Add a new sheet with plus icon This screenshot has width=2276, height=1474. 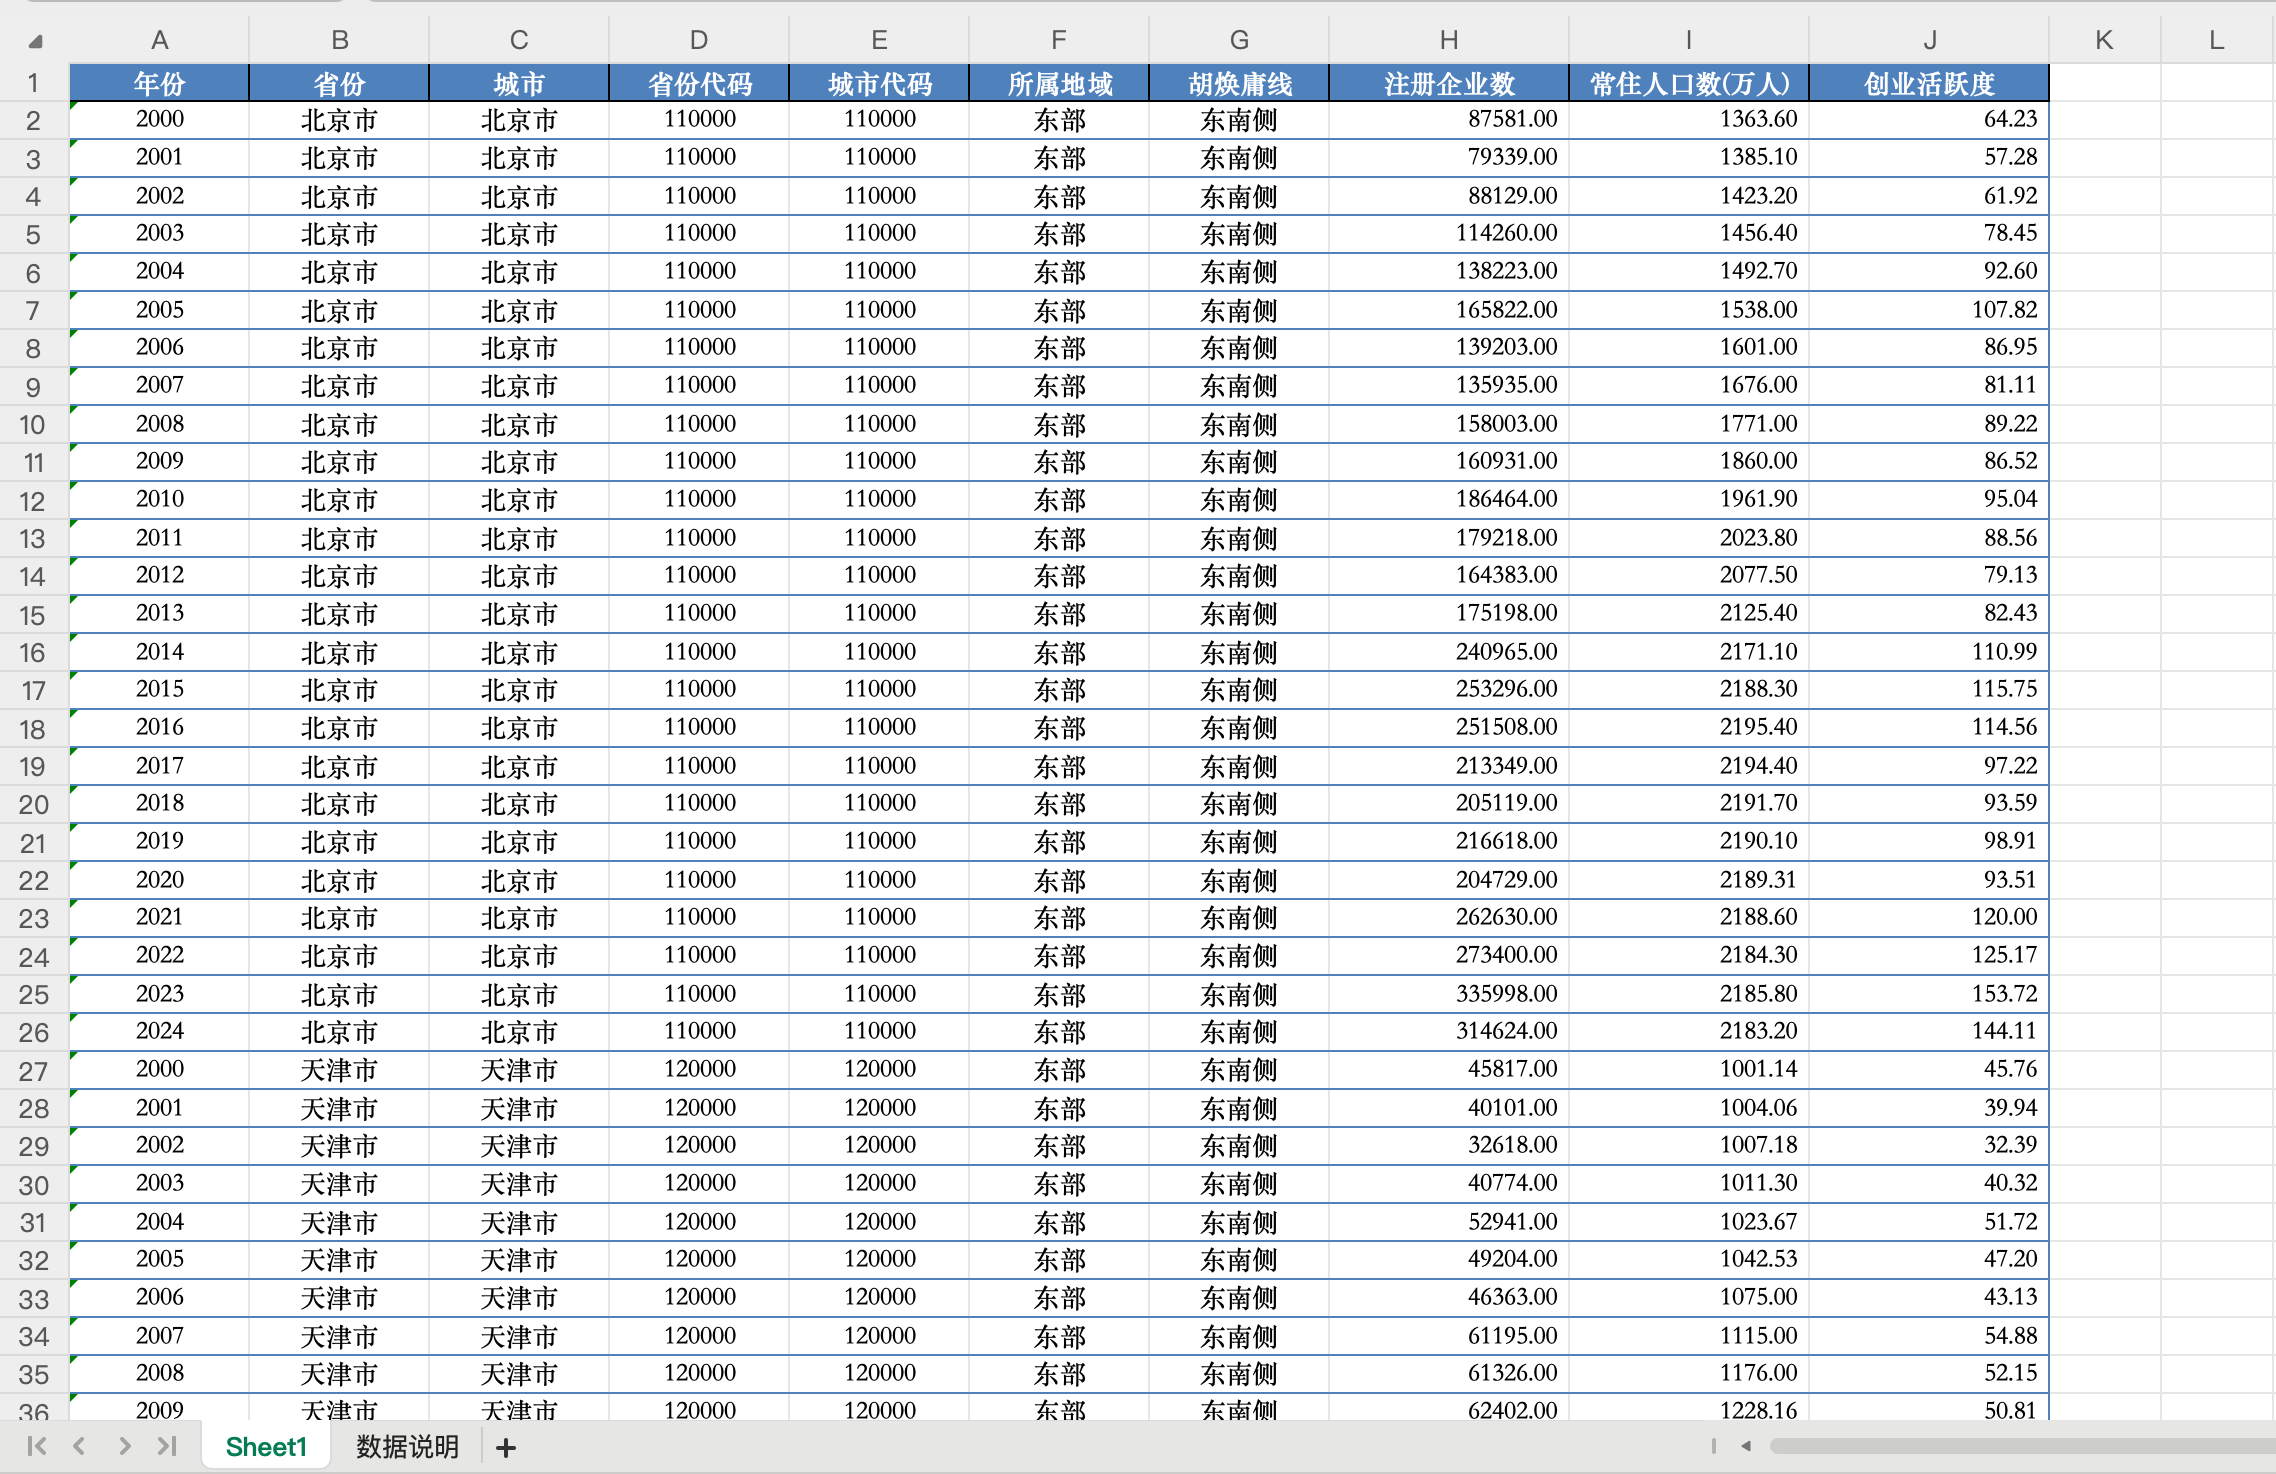tap(506, 1447)
